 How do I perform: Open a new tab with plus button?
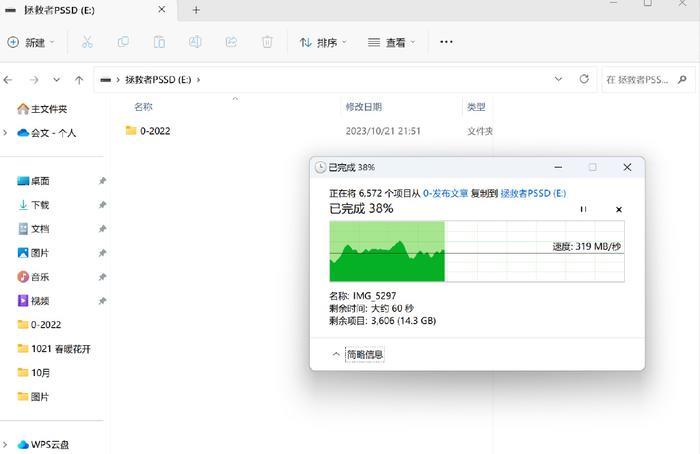(196, 10)
